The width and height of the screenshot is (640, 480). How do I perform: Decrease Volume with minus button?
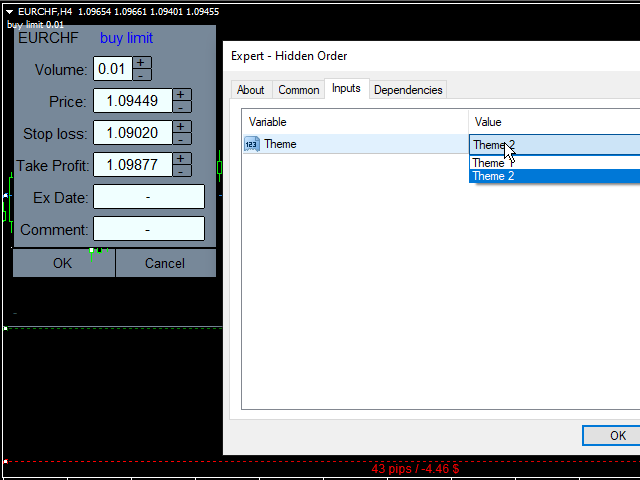click(142, 75)
